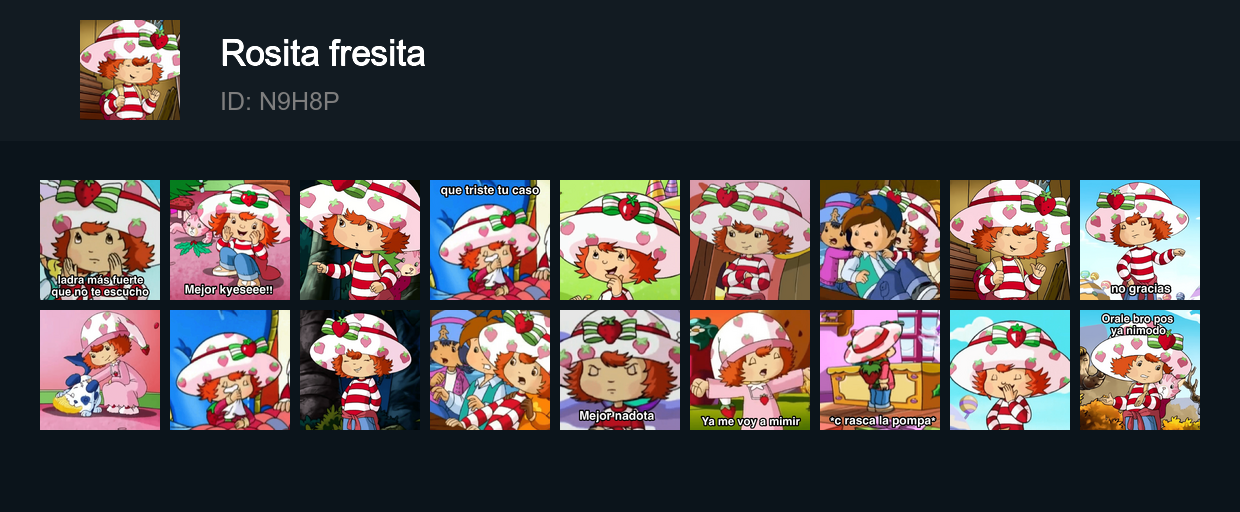Screen dimensions: 1240x512
Task: Select the sticker with hot air balloon
Action: coord(1010,370)
